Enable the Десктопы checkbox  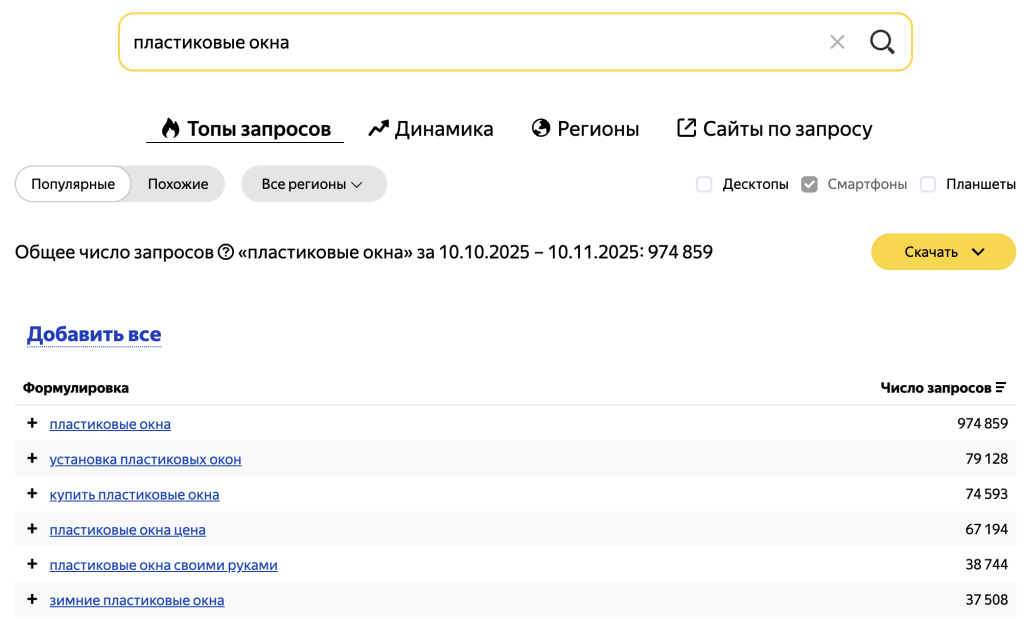click(704, 184)
